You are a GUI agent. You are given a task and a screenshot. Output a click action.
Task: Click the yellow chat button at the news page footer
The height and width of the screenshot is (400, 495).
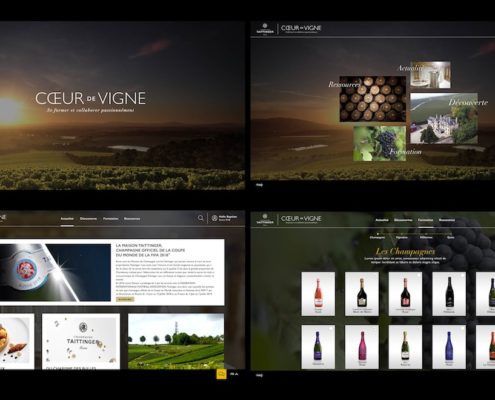[221, 374]
